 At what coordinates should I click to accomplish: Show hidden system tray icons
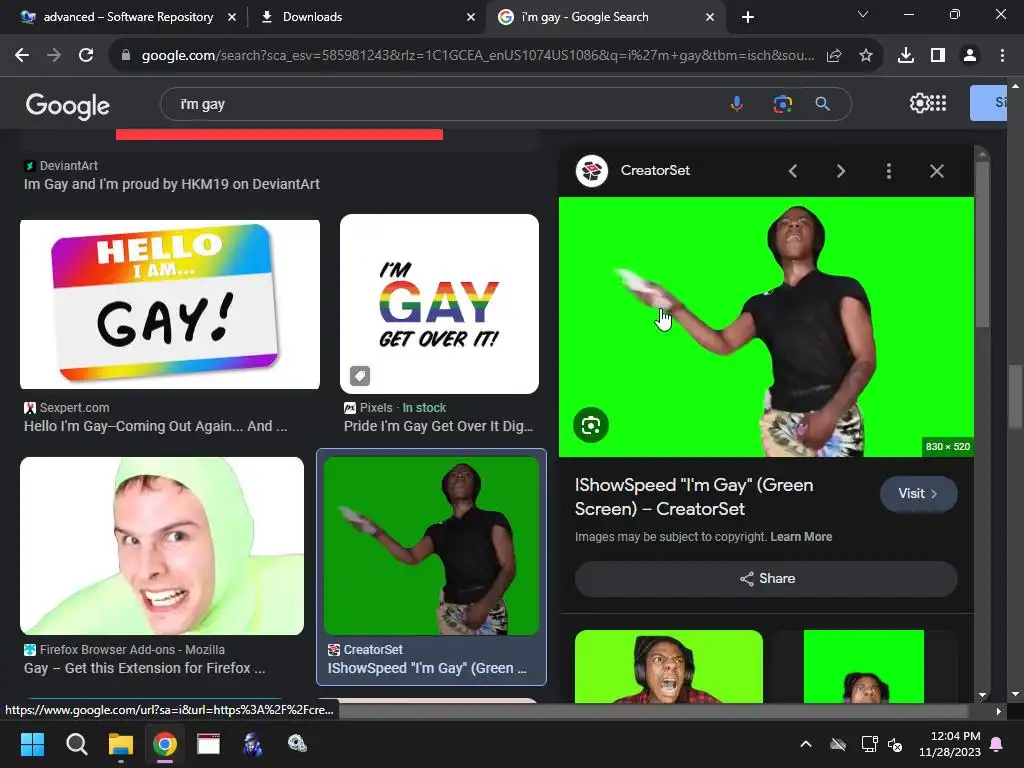tap(806, 744)
